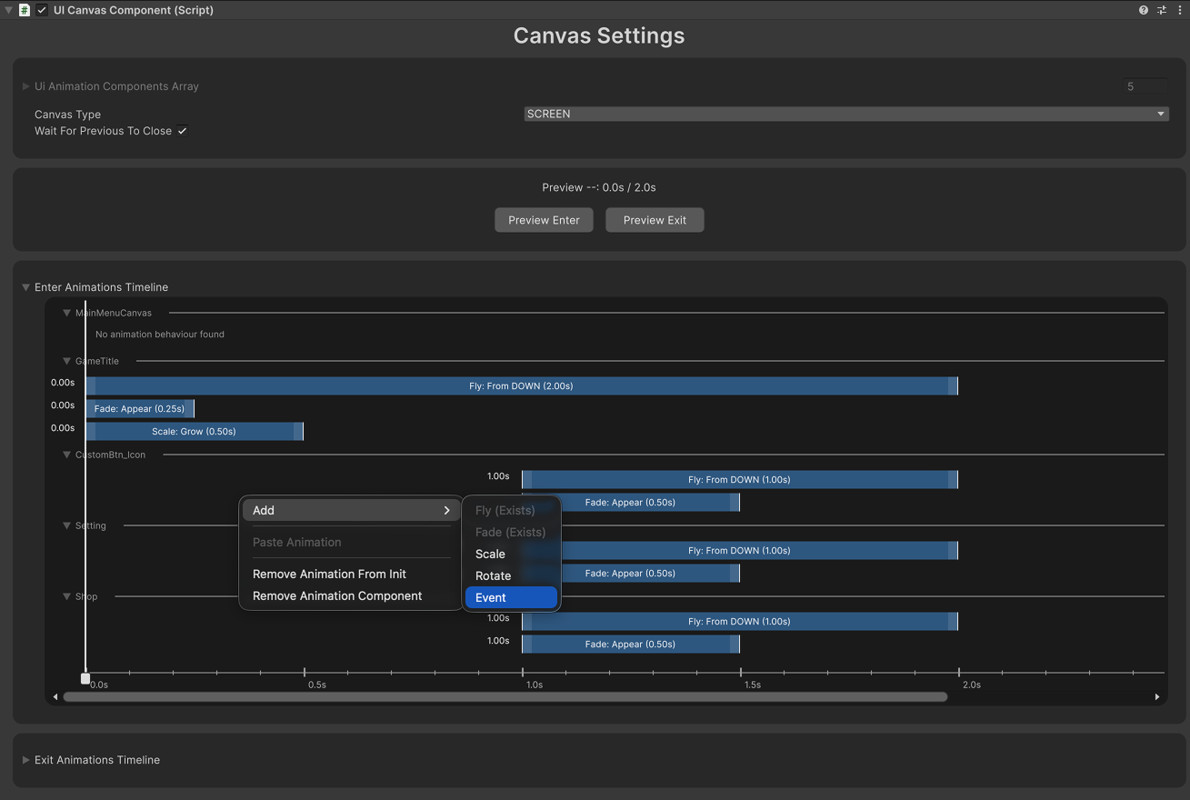Click the 1.0s tick on the ruler
This screenshot has width=1190, height=800.
[x=523, y=672]
